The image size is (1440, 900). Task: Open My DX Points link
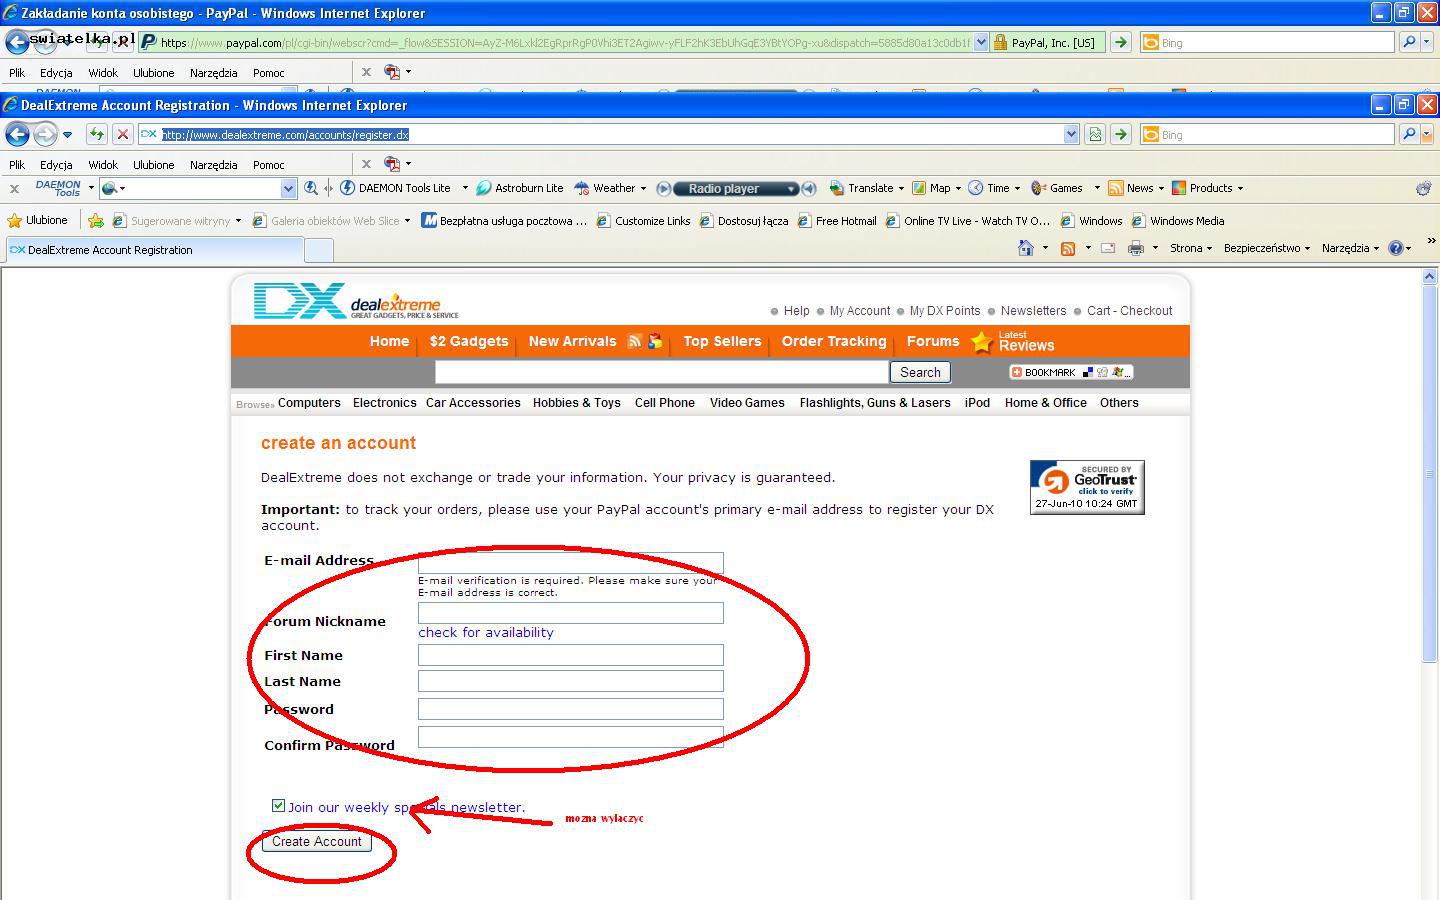945,311
